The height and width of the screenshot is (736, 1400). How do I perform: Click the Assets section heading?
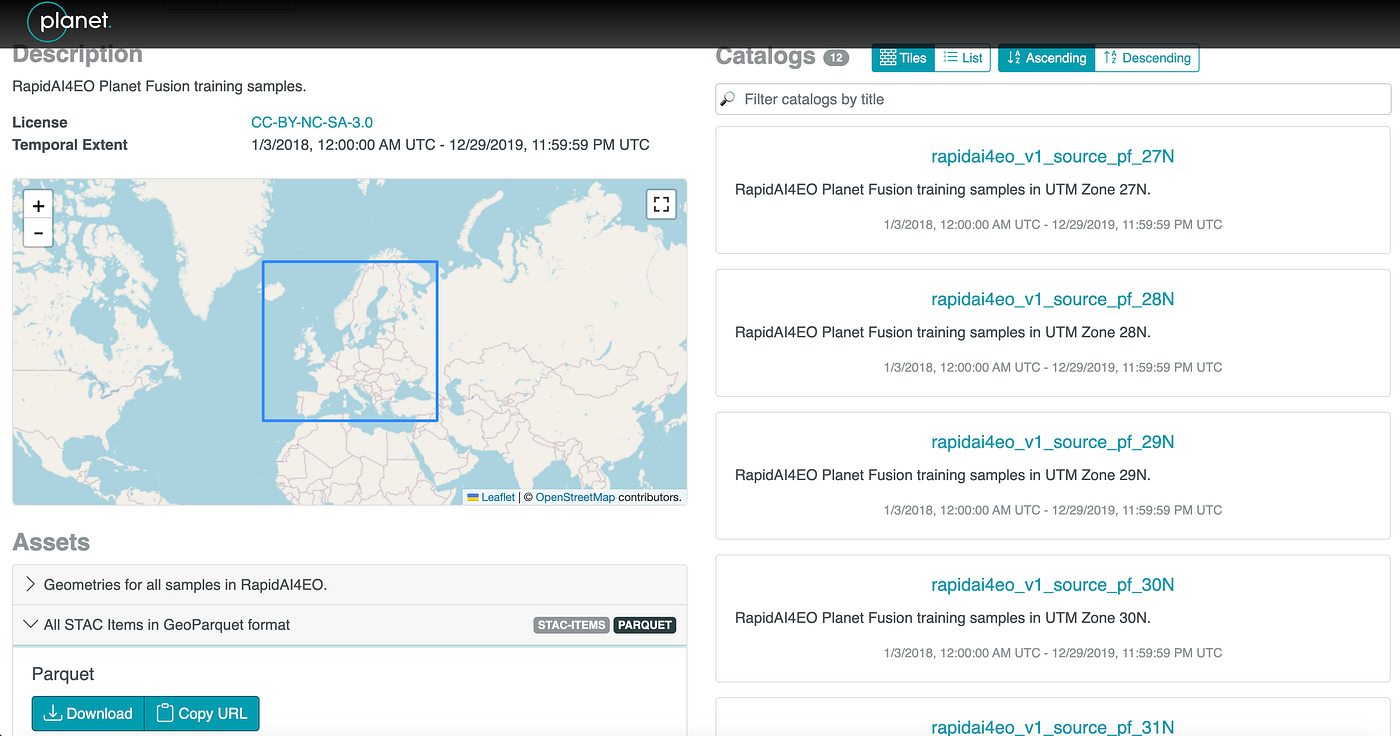point(51,543)
